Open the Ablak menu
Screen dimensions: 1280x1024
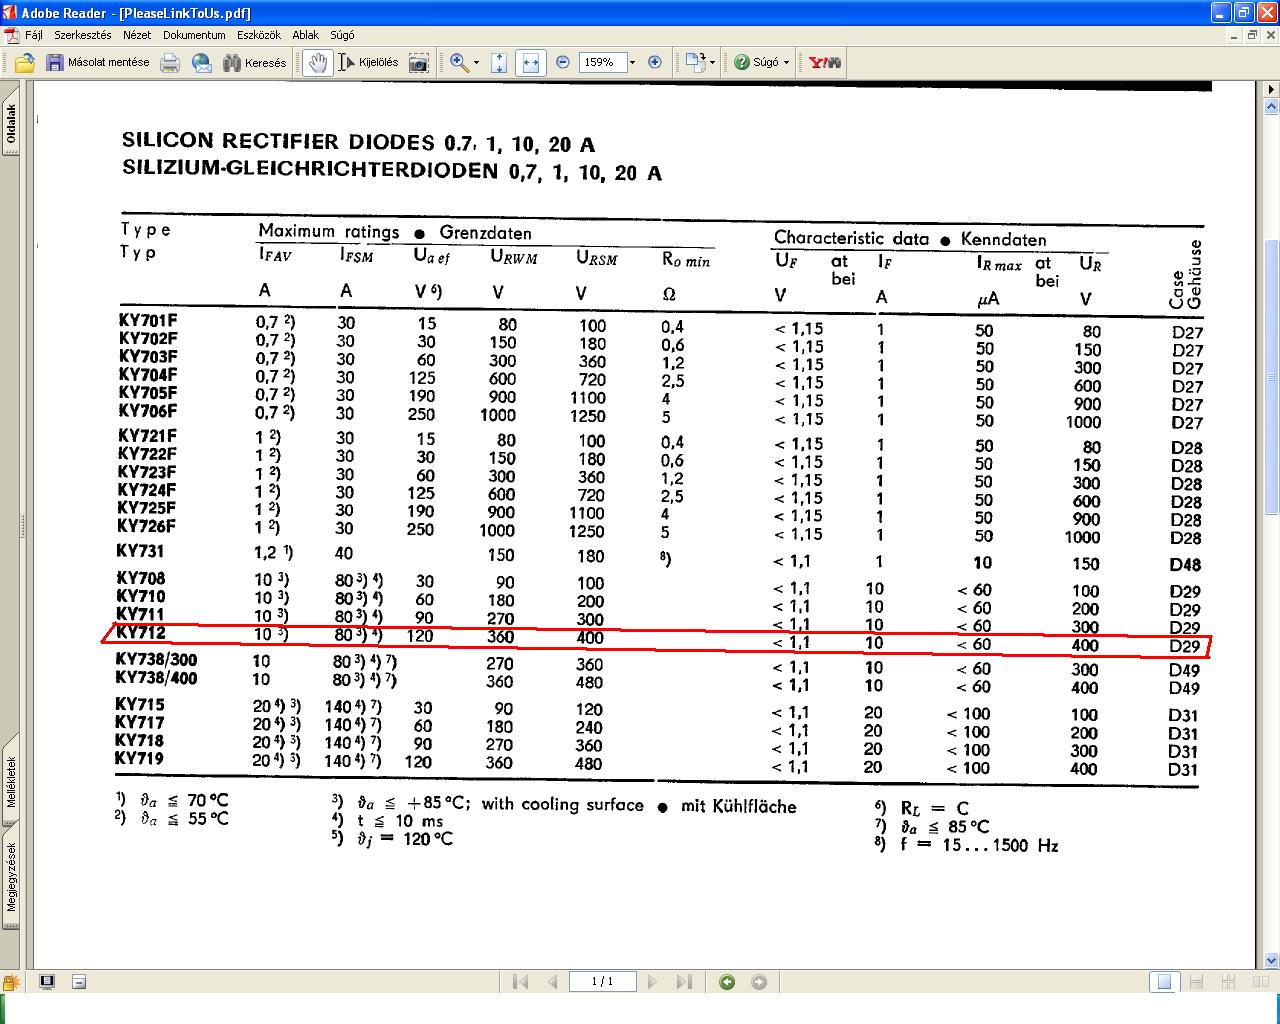(x=305, y=35)
